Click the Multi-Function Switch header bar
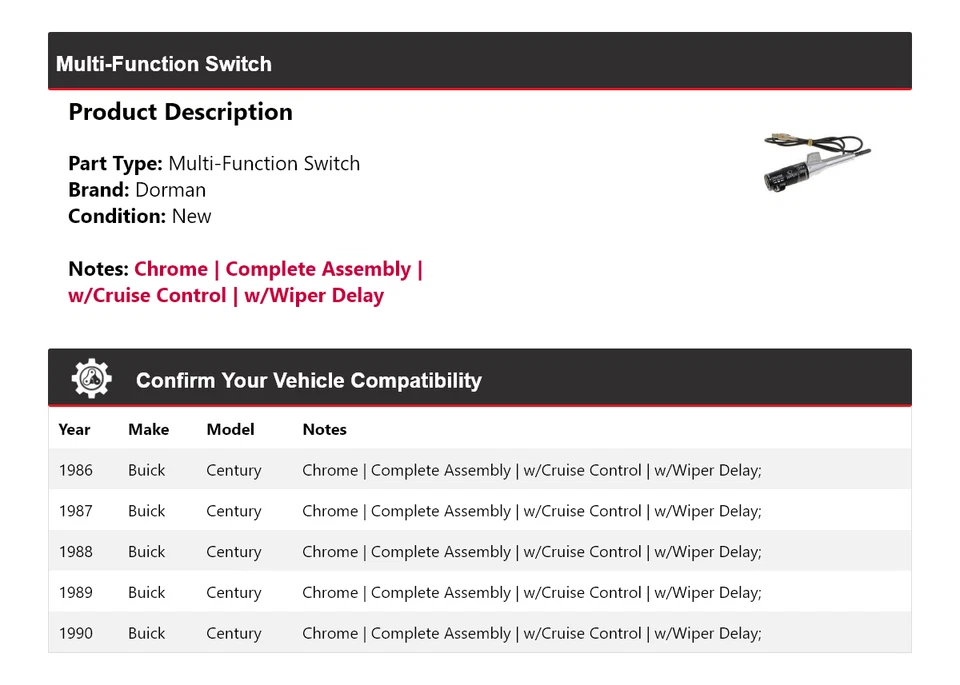The height and width of the screenshot is (685, 960). (x=480, y=62)
